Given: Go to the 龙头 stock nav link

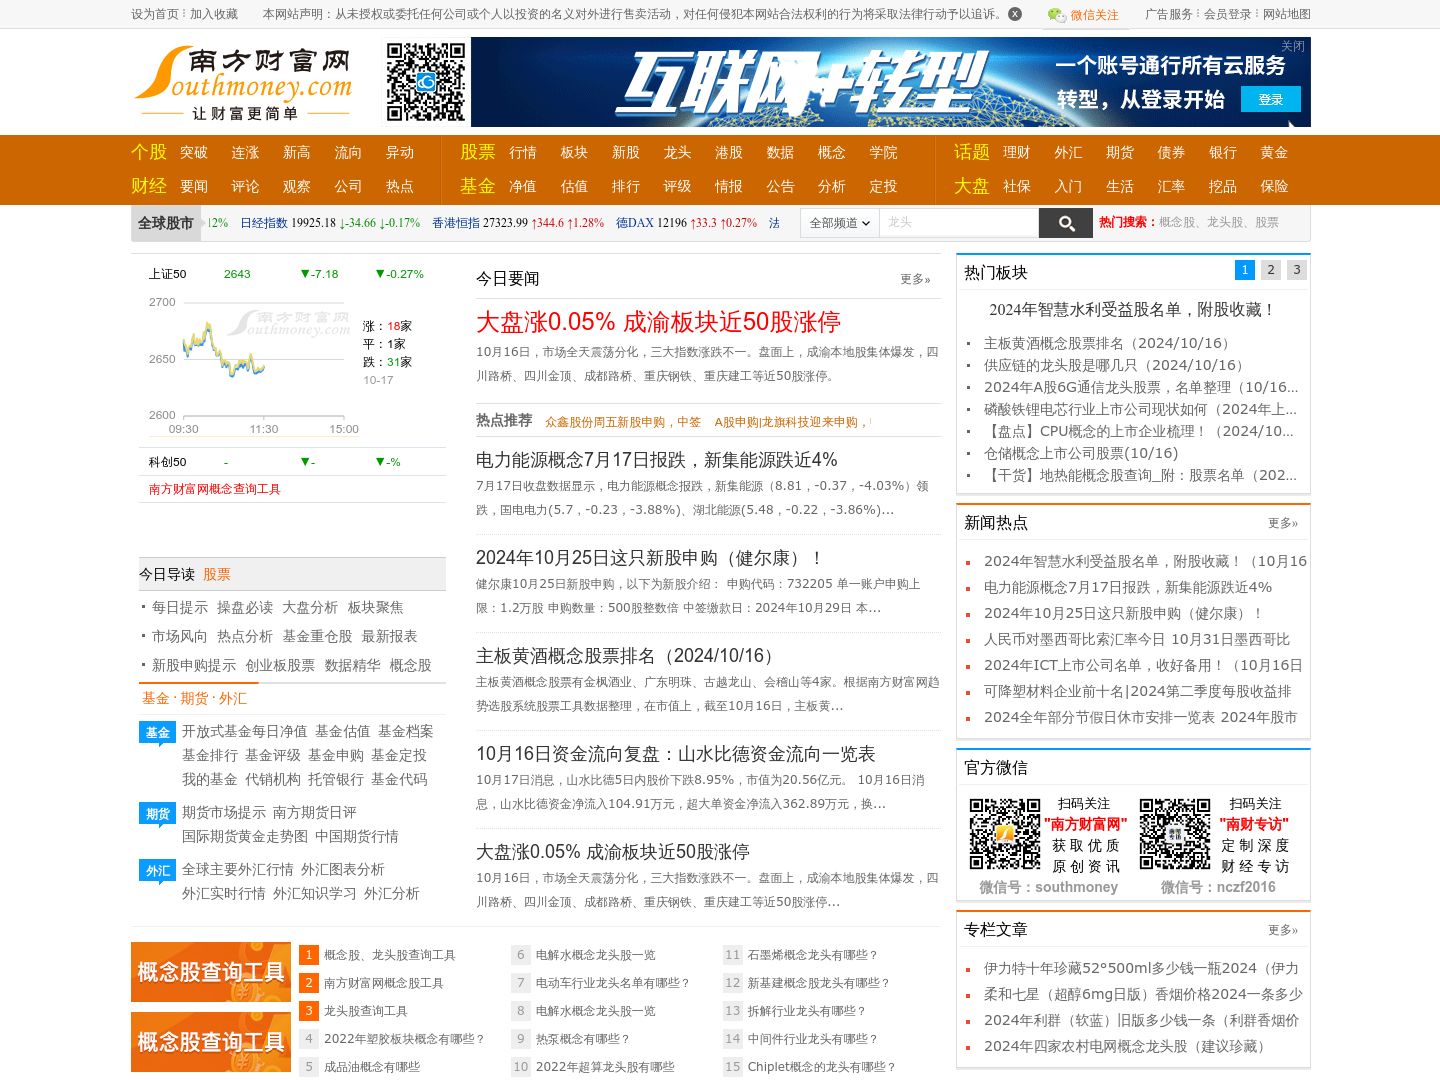Looking at the screenshot, I should pos(677,153).
